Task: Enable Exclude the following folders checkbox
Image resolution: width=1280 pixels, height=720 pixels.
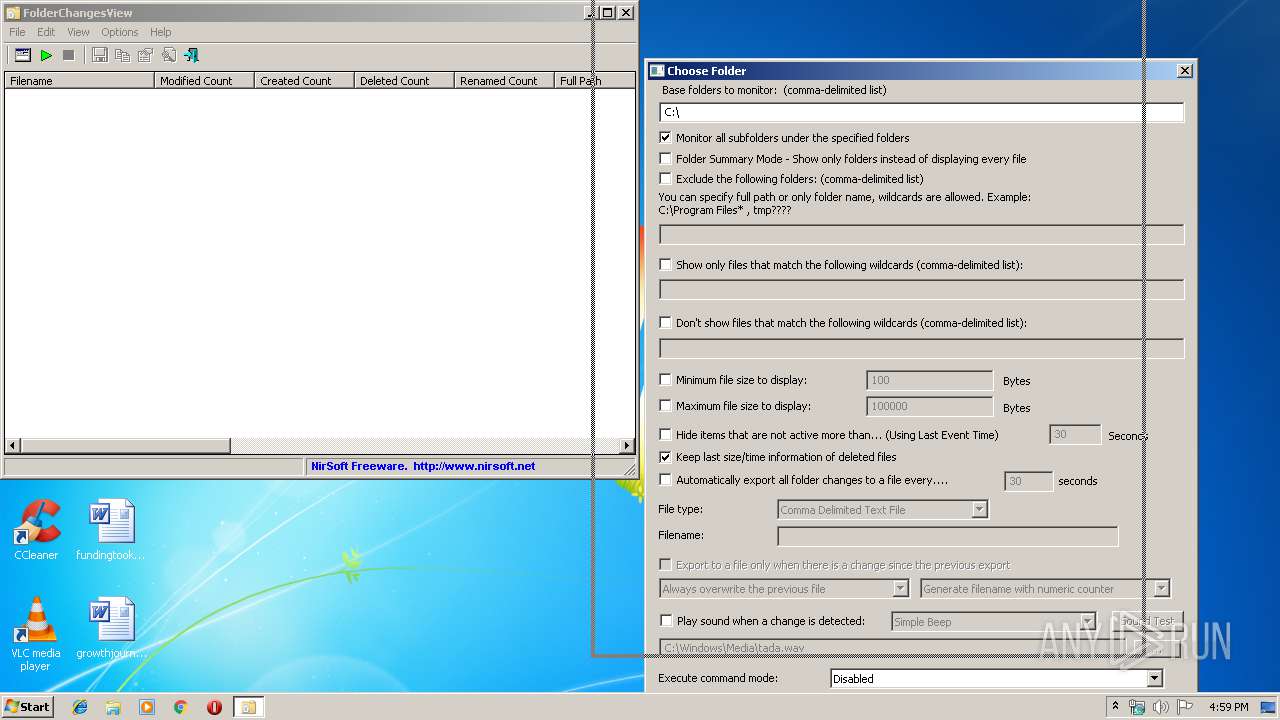Action: [665, 178]
